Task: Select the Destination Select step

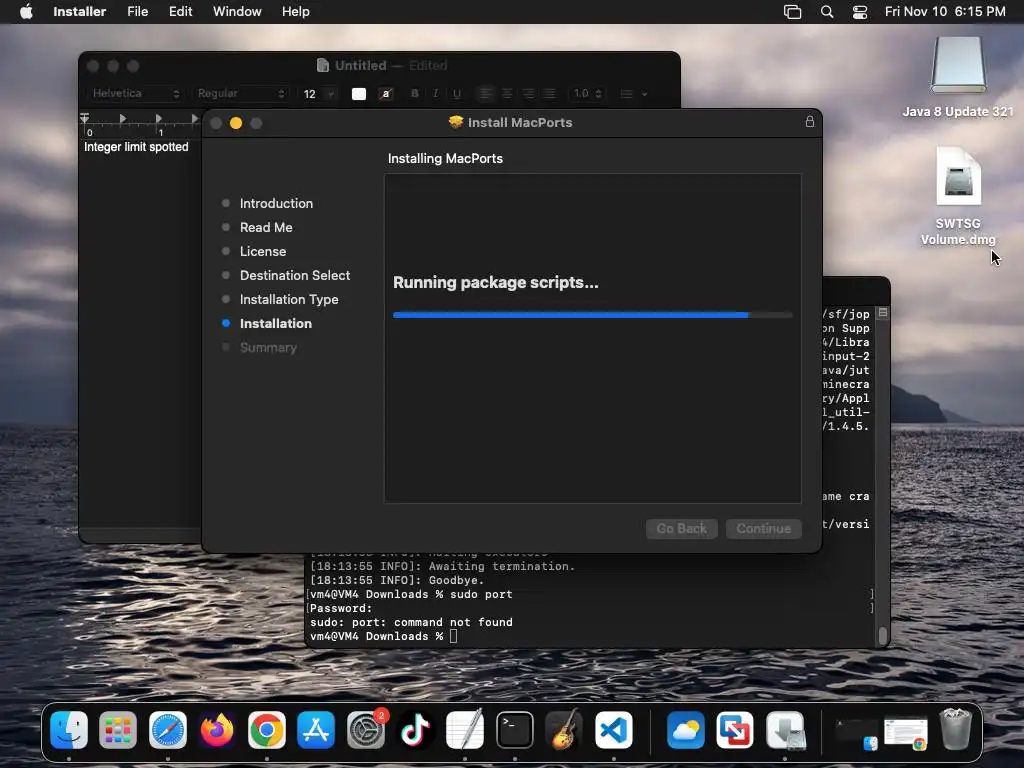Action: (295, 276)
